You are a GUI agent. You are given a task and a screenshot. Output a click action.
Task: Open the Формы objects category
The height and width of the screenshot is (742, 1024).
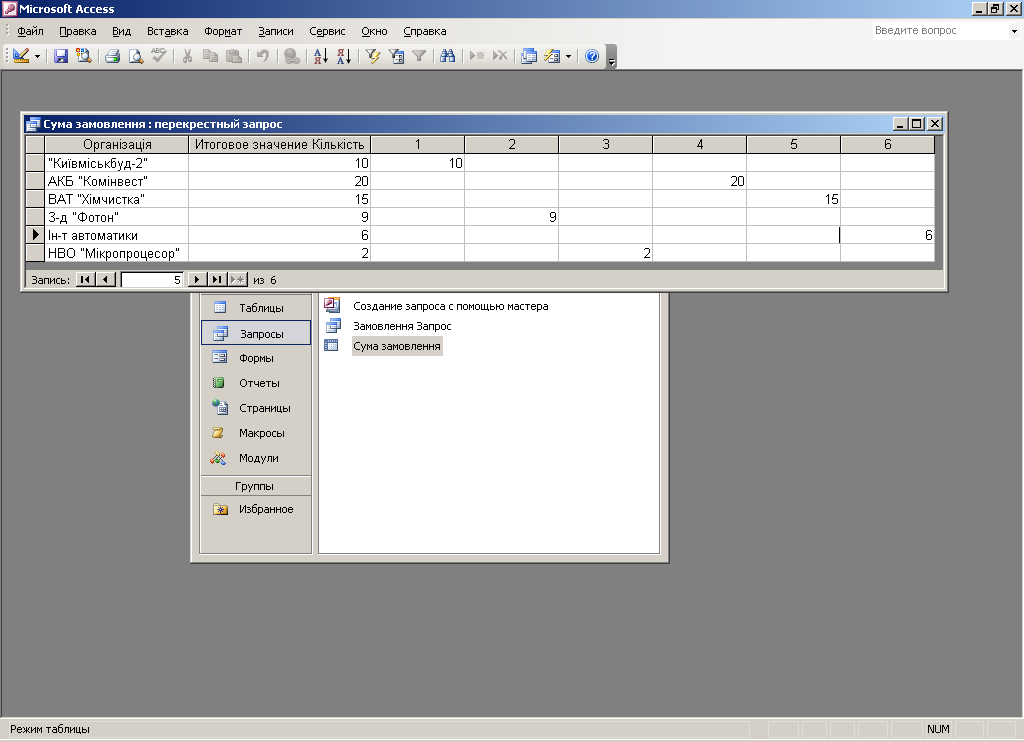point(256,358)
